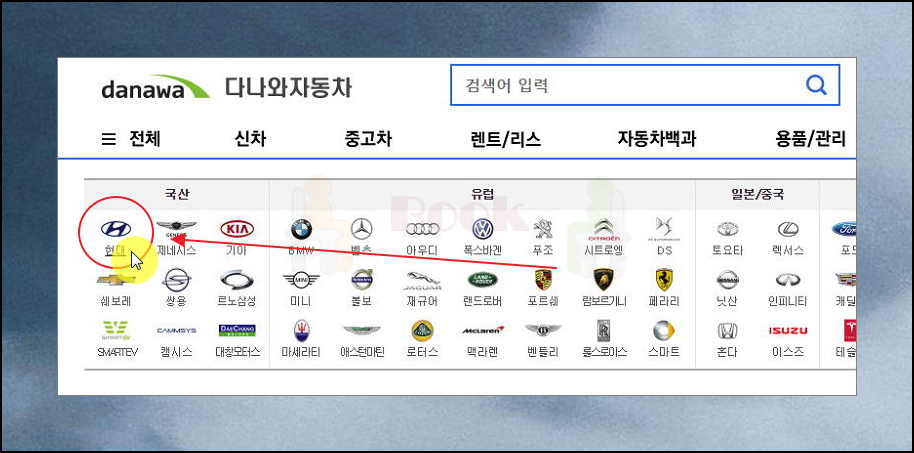Open the SMARTEV logo
Screen dimensions: 914x453
point(116,331)
